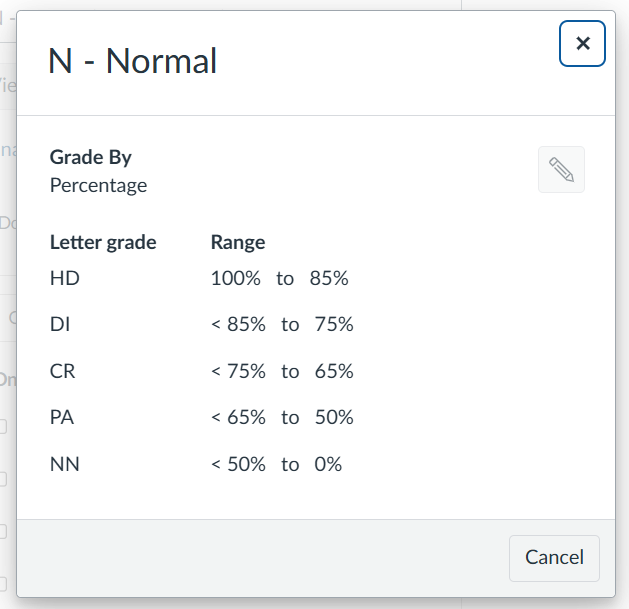Viewport: 629px width, 609px height.
Task: Click the 100% upper value for HD
Action: (235, 278)
